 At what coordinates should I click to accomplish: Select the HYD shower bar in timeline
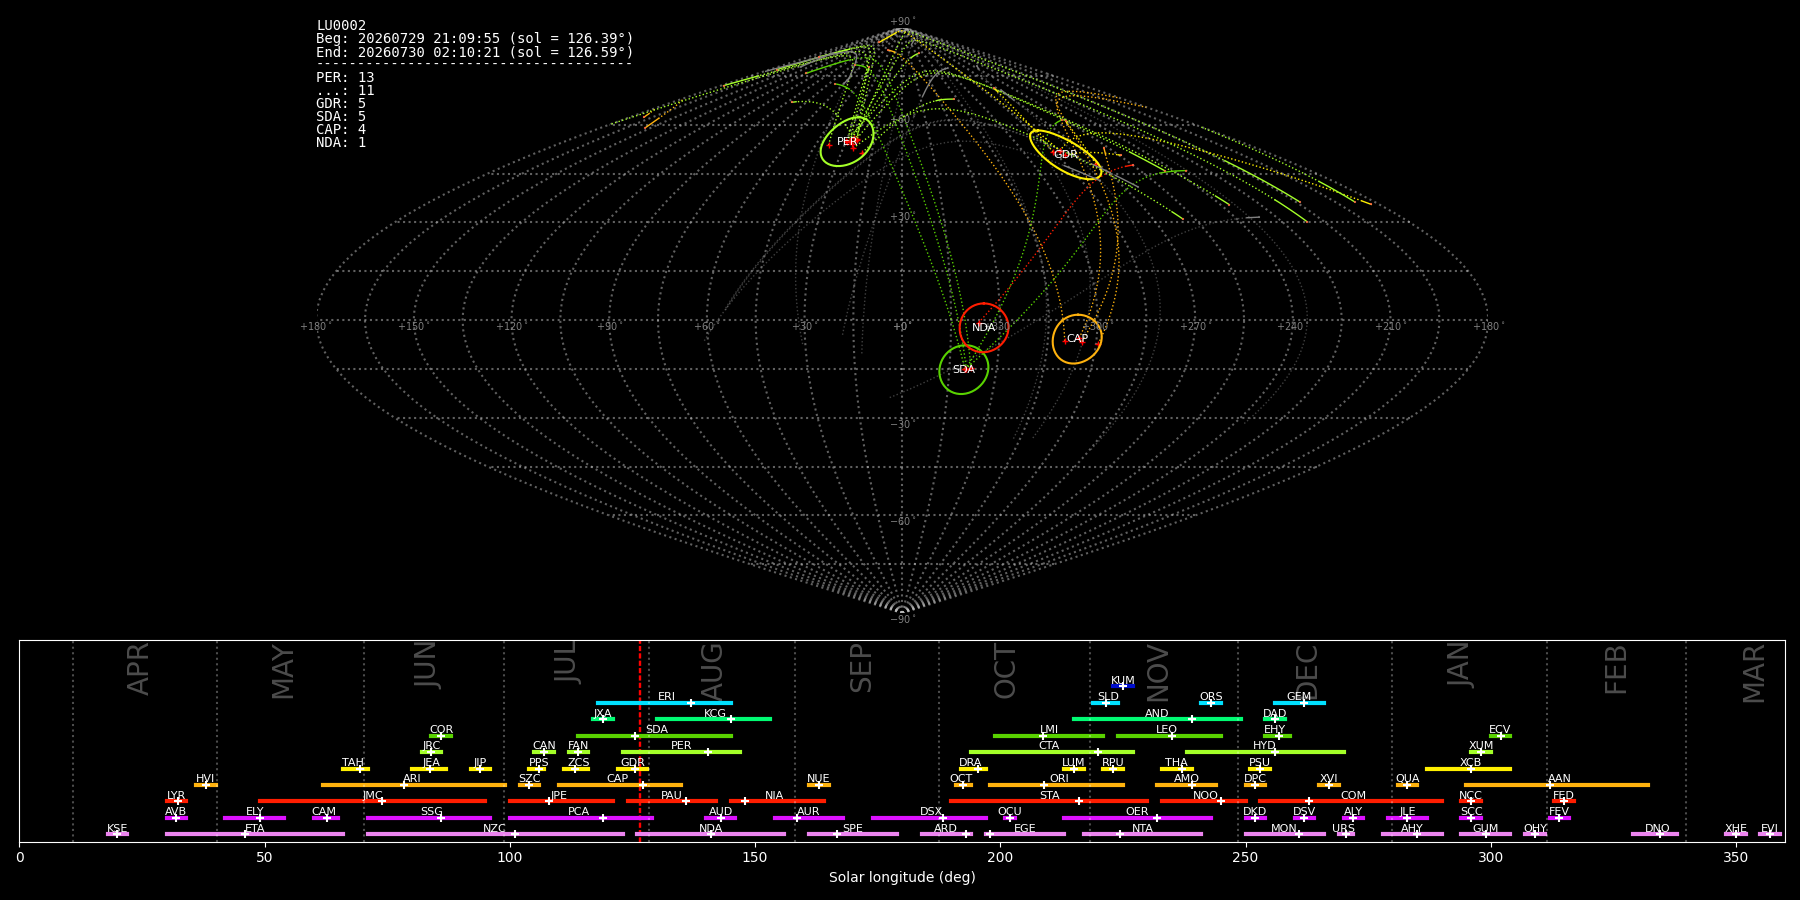1265,752
